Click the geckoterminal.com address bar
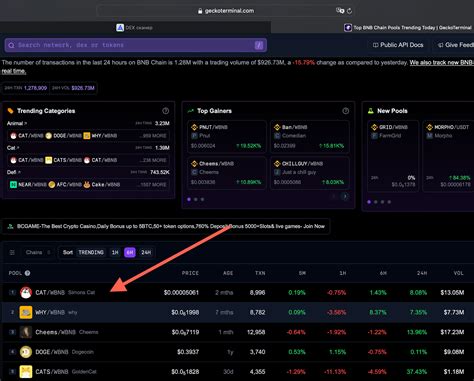 pos(226,11)
